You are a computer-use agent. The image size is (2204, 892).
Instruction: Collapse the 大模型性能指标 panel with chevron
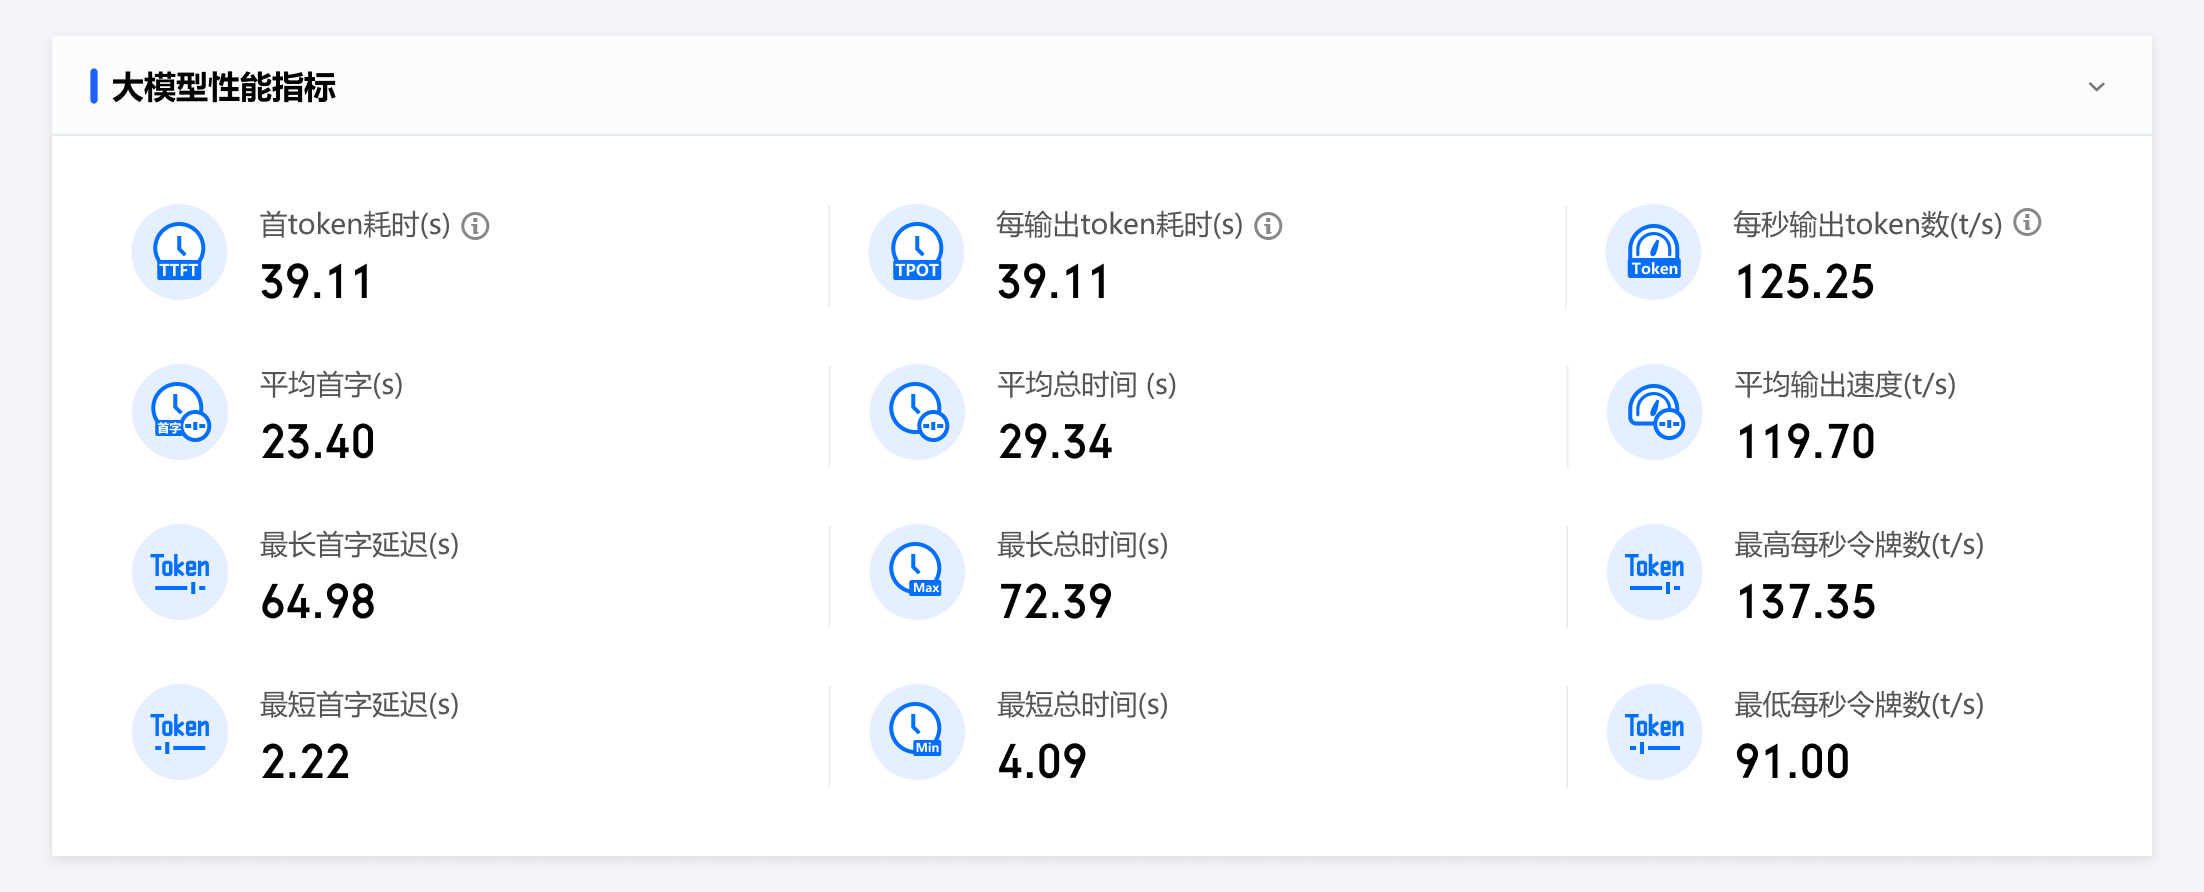click(2097, 87)
